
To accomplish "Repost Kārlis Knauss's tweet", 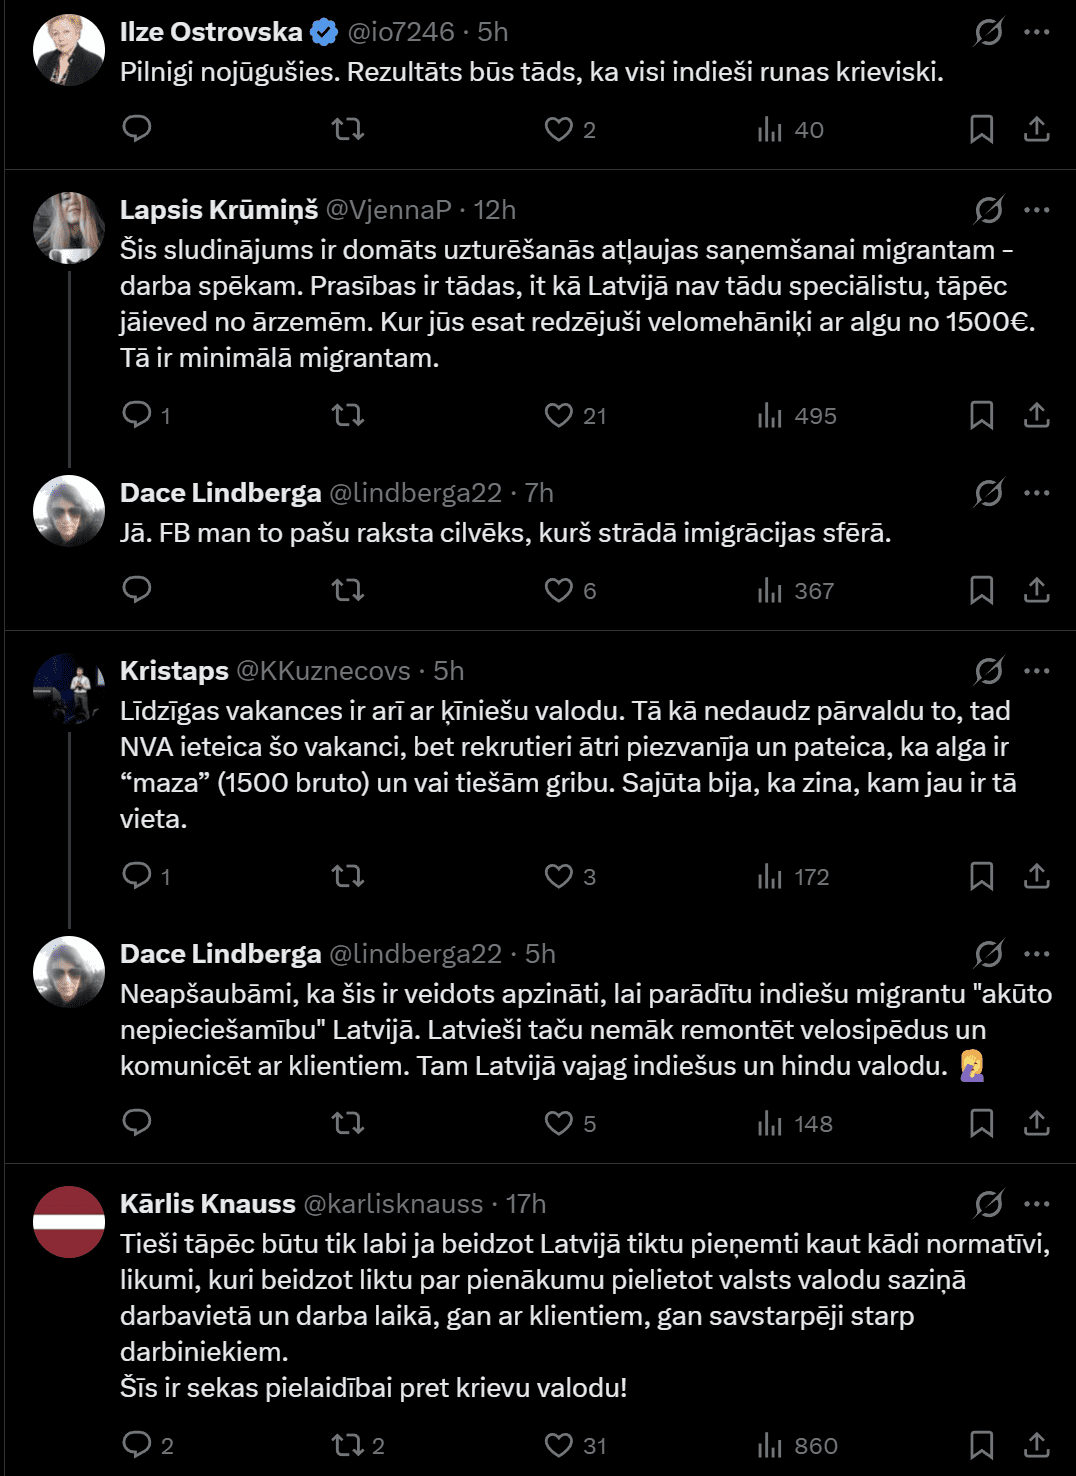I will point(348,1445).
